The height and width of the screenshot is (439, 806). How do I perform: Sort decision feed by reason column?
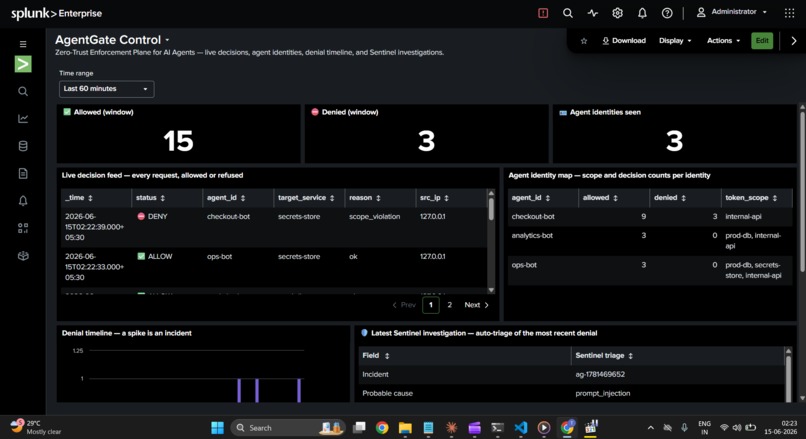click(x=365, y=198)
